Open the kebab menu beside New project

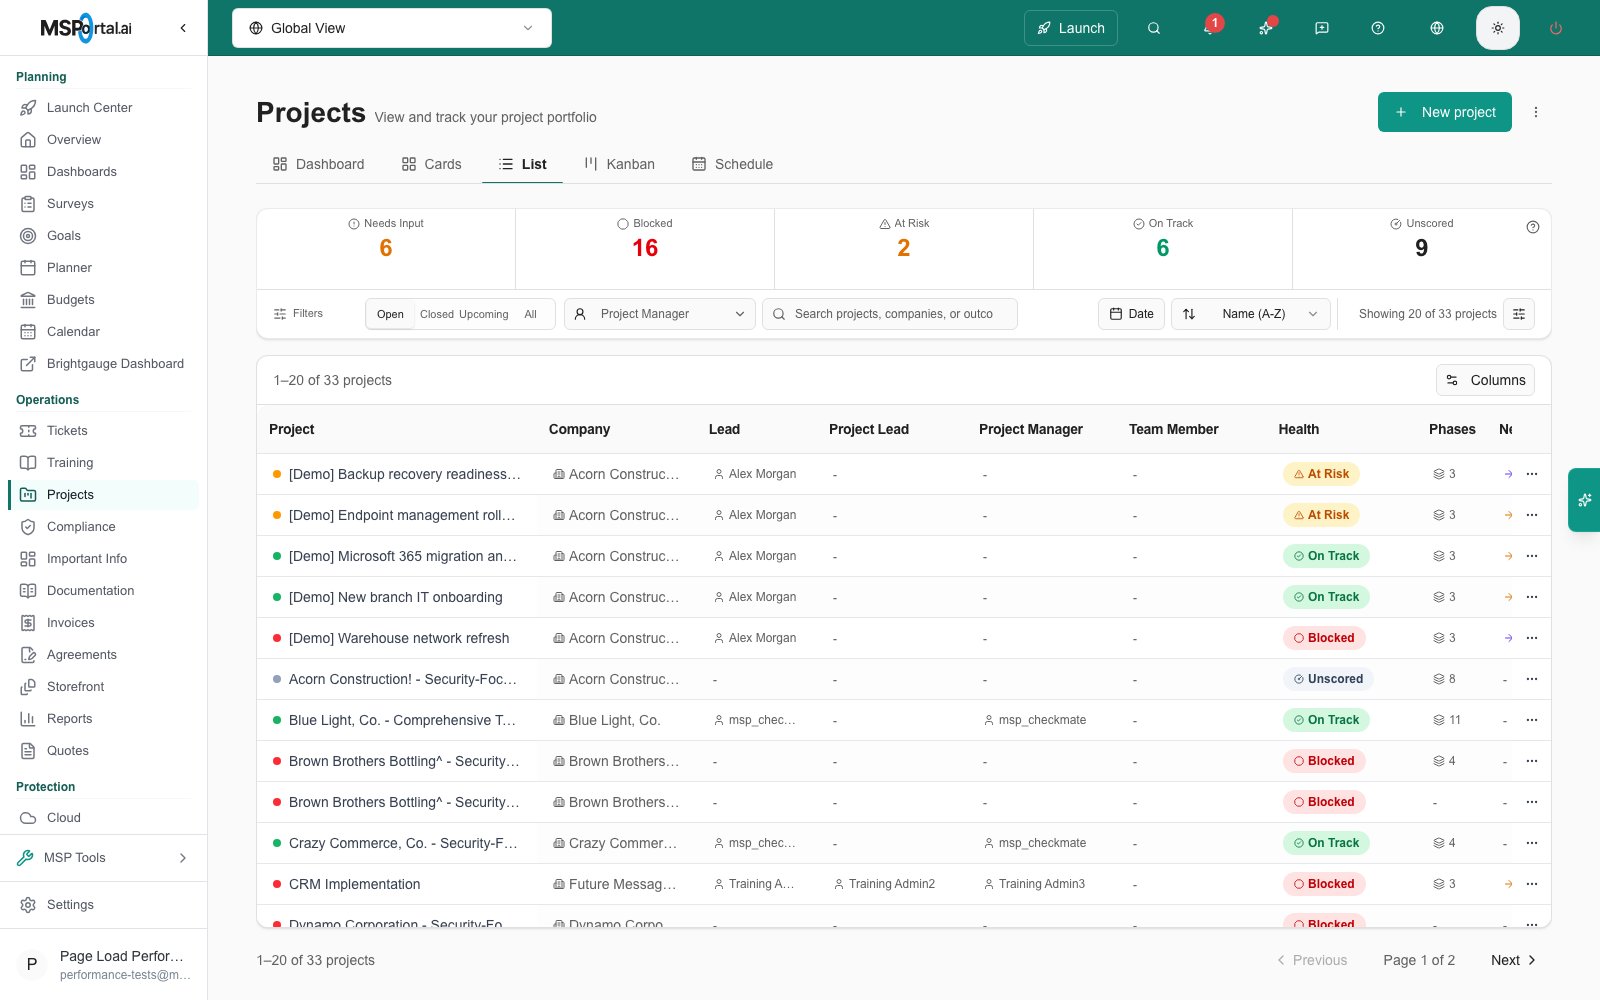pos(1536,112)
